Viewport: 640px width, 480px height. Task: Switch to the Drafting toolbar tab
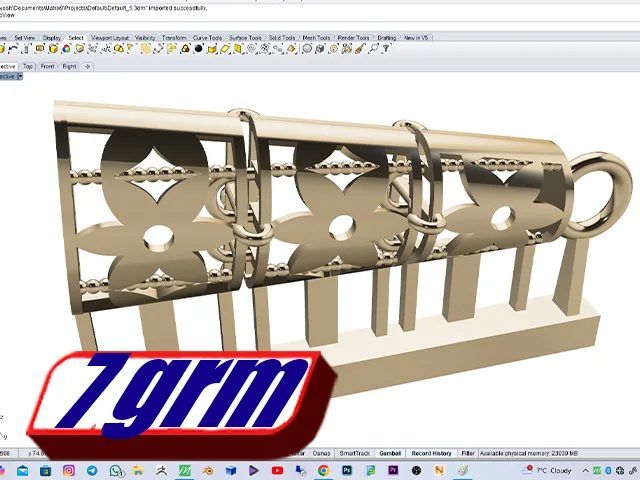coord(387,38)
